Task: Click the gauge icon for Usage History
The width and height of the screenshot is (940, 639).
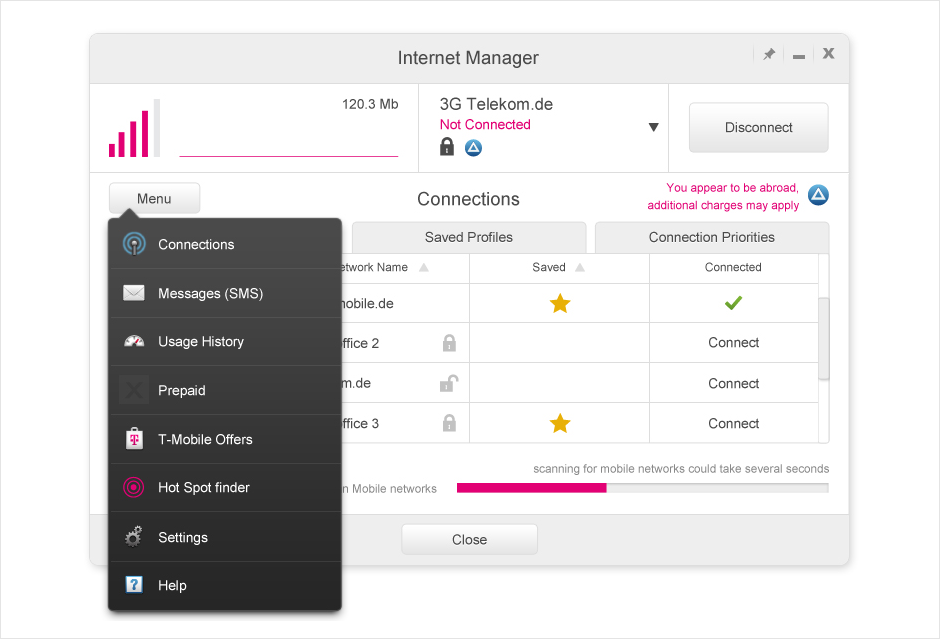Action: pos(134,342)
